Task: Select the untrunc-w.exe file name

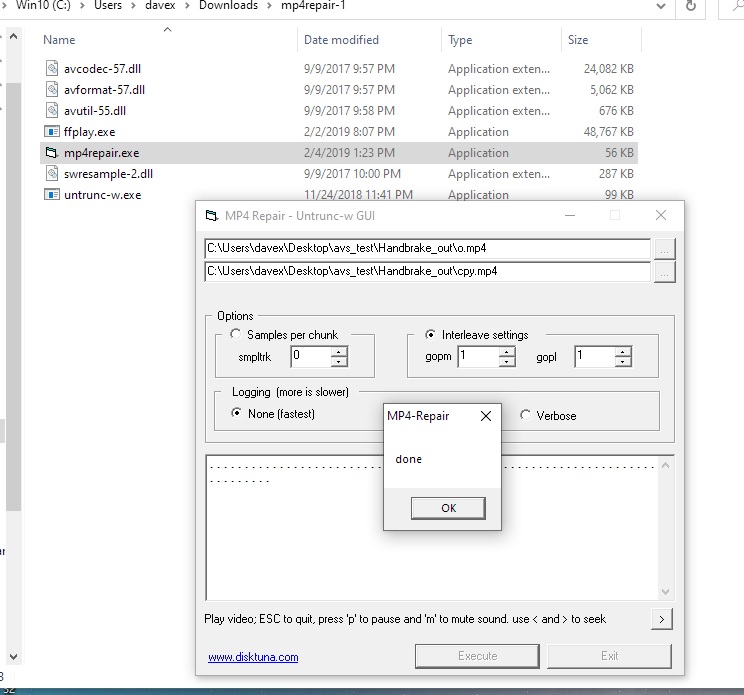Action: tap(102, 195)
